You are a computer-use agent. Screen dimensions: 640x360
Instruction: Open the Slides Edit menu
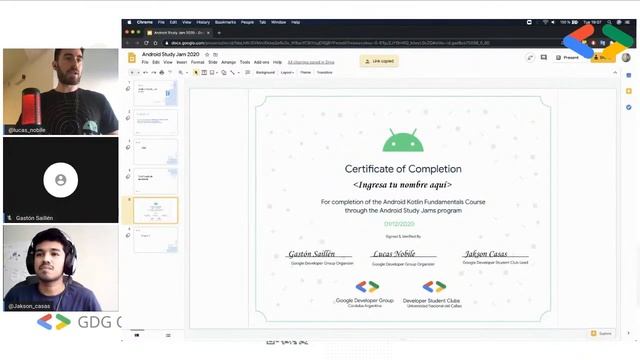(156, 62)
